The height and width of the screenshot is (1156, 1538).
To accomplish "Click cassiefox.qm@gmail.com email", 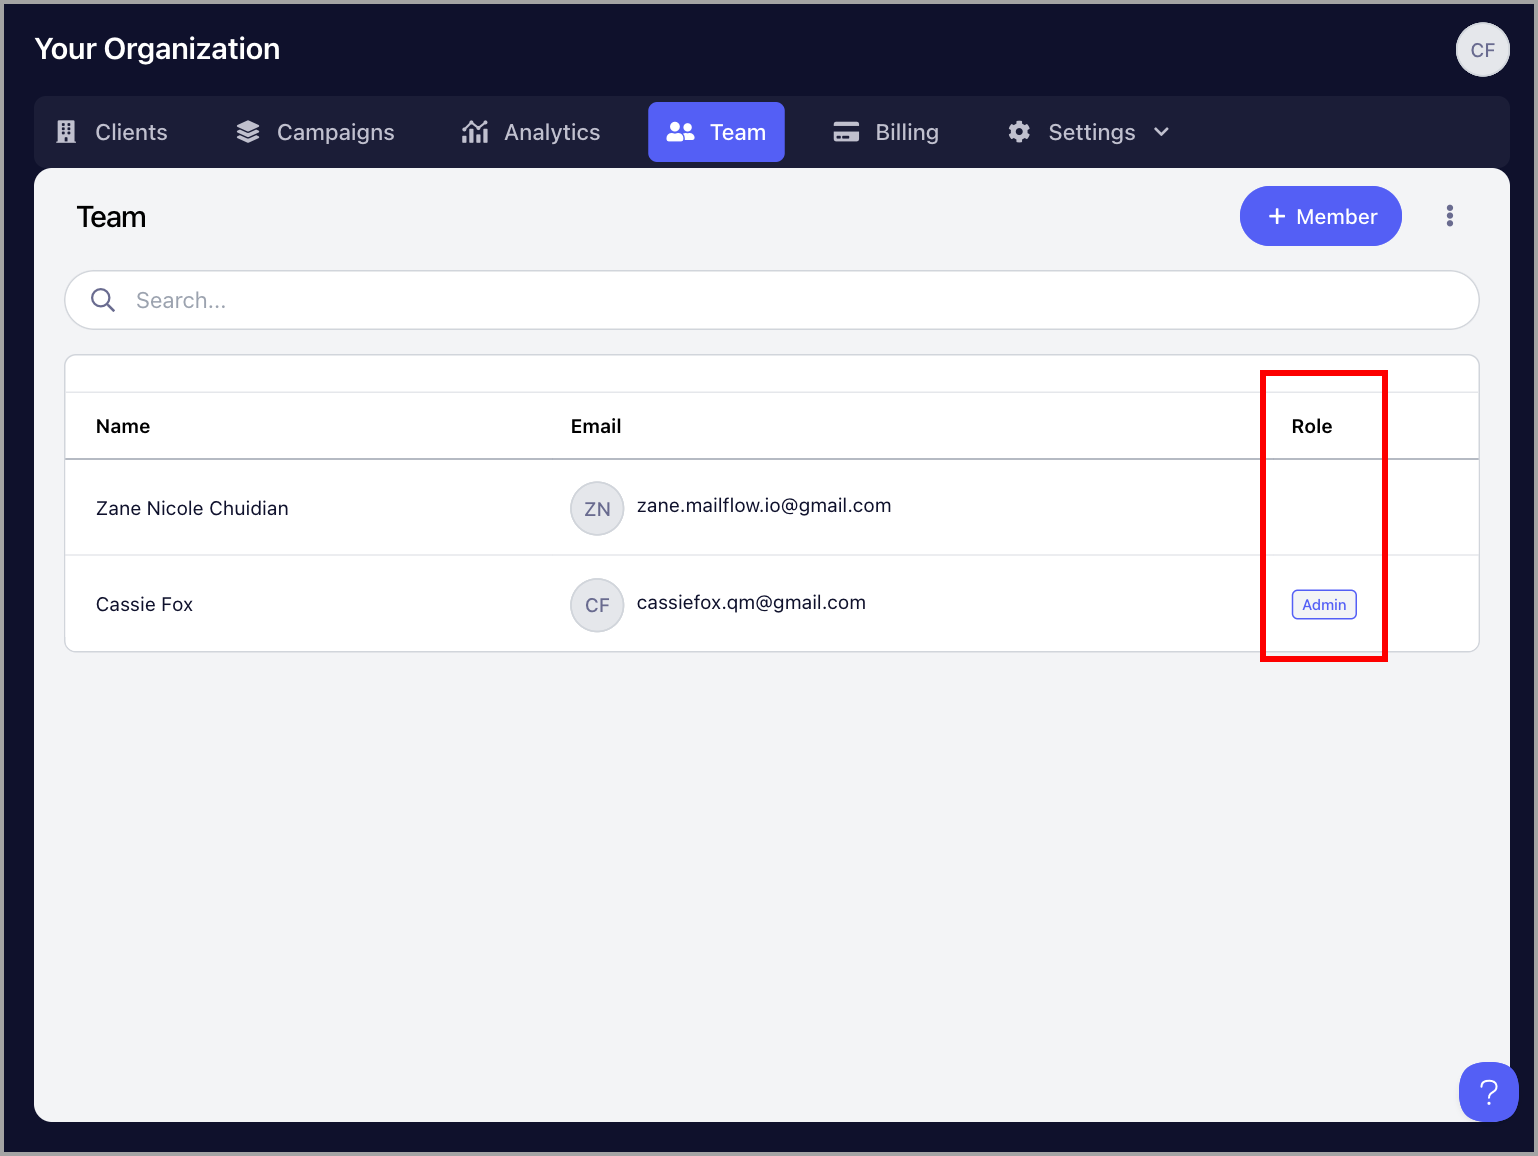I will coord(751,602).
